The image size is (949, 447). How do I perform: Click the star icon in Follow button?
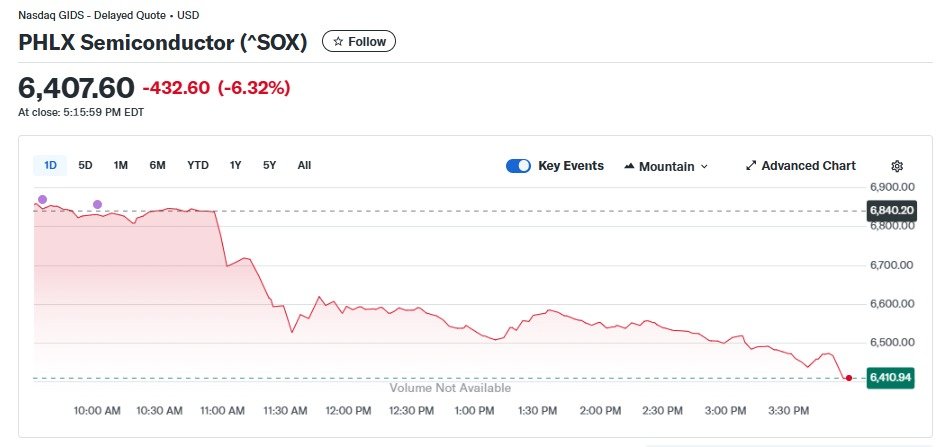click(x=338, y=42)
